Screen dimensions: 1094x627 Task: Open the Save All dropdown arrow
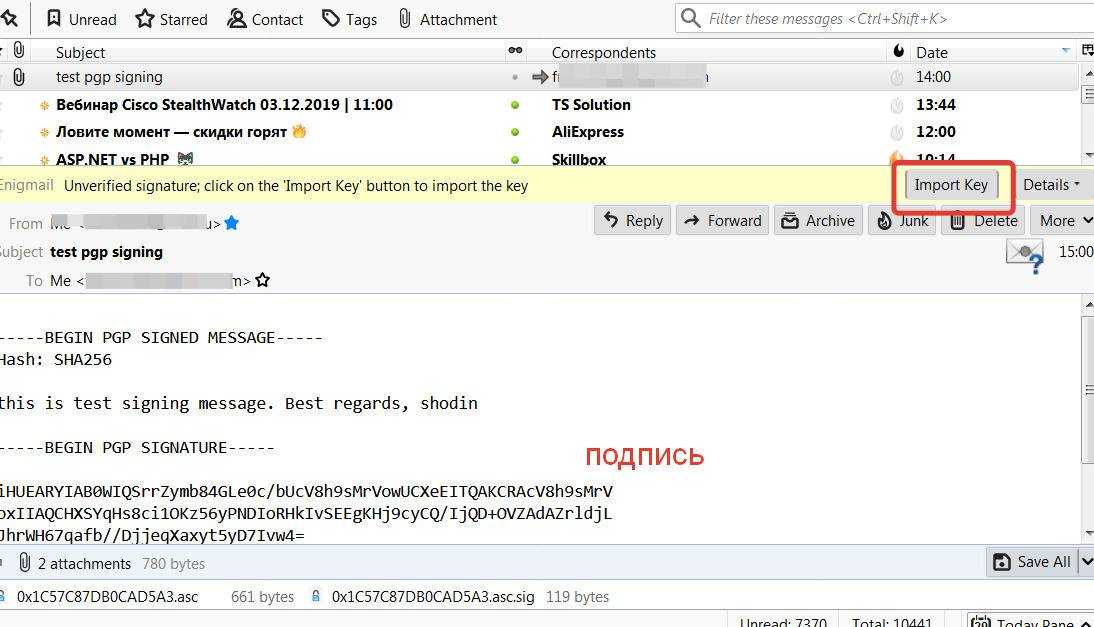pyautogui.click(x=1086, y=562)
